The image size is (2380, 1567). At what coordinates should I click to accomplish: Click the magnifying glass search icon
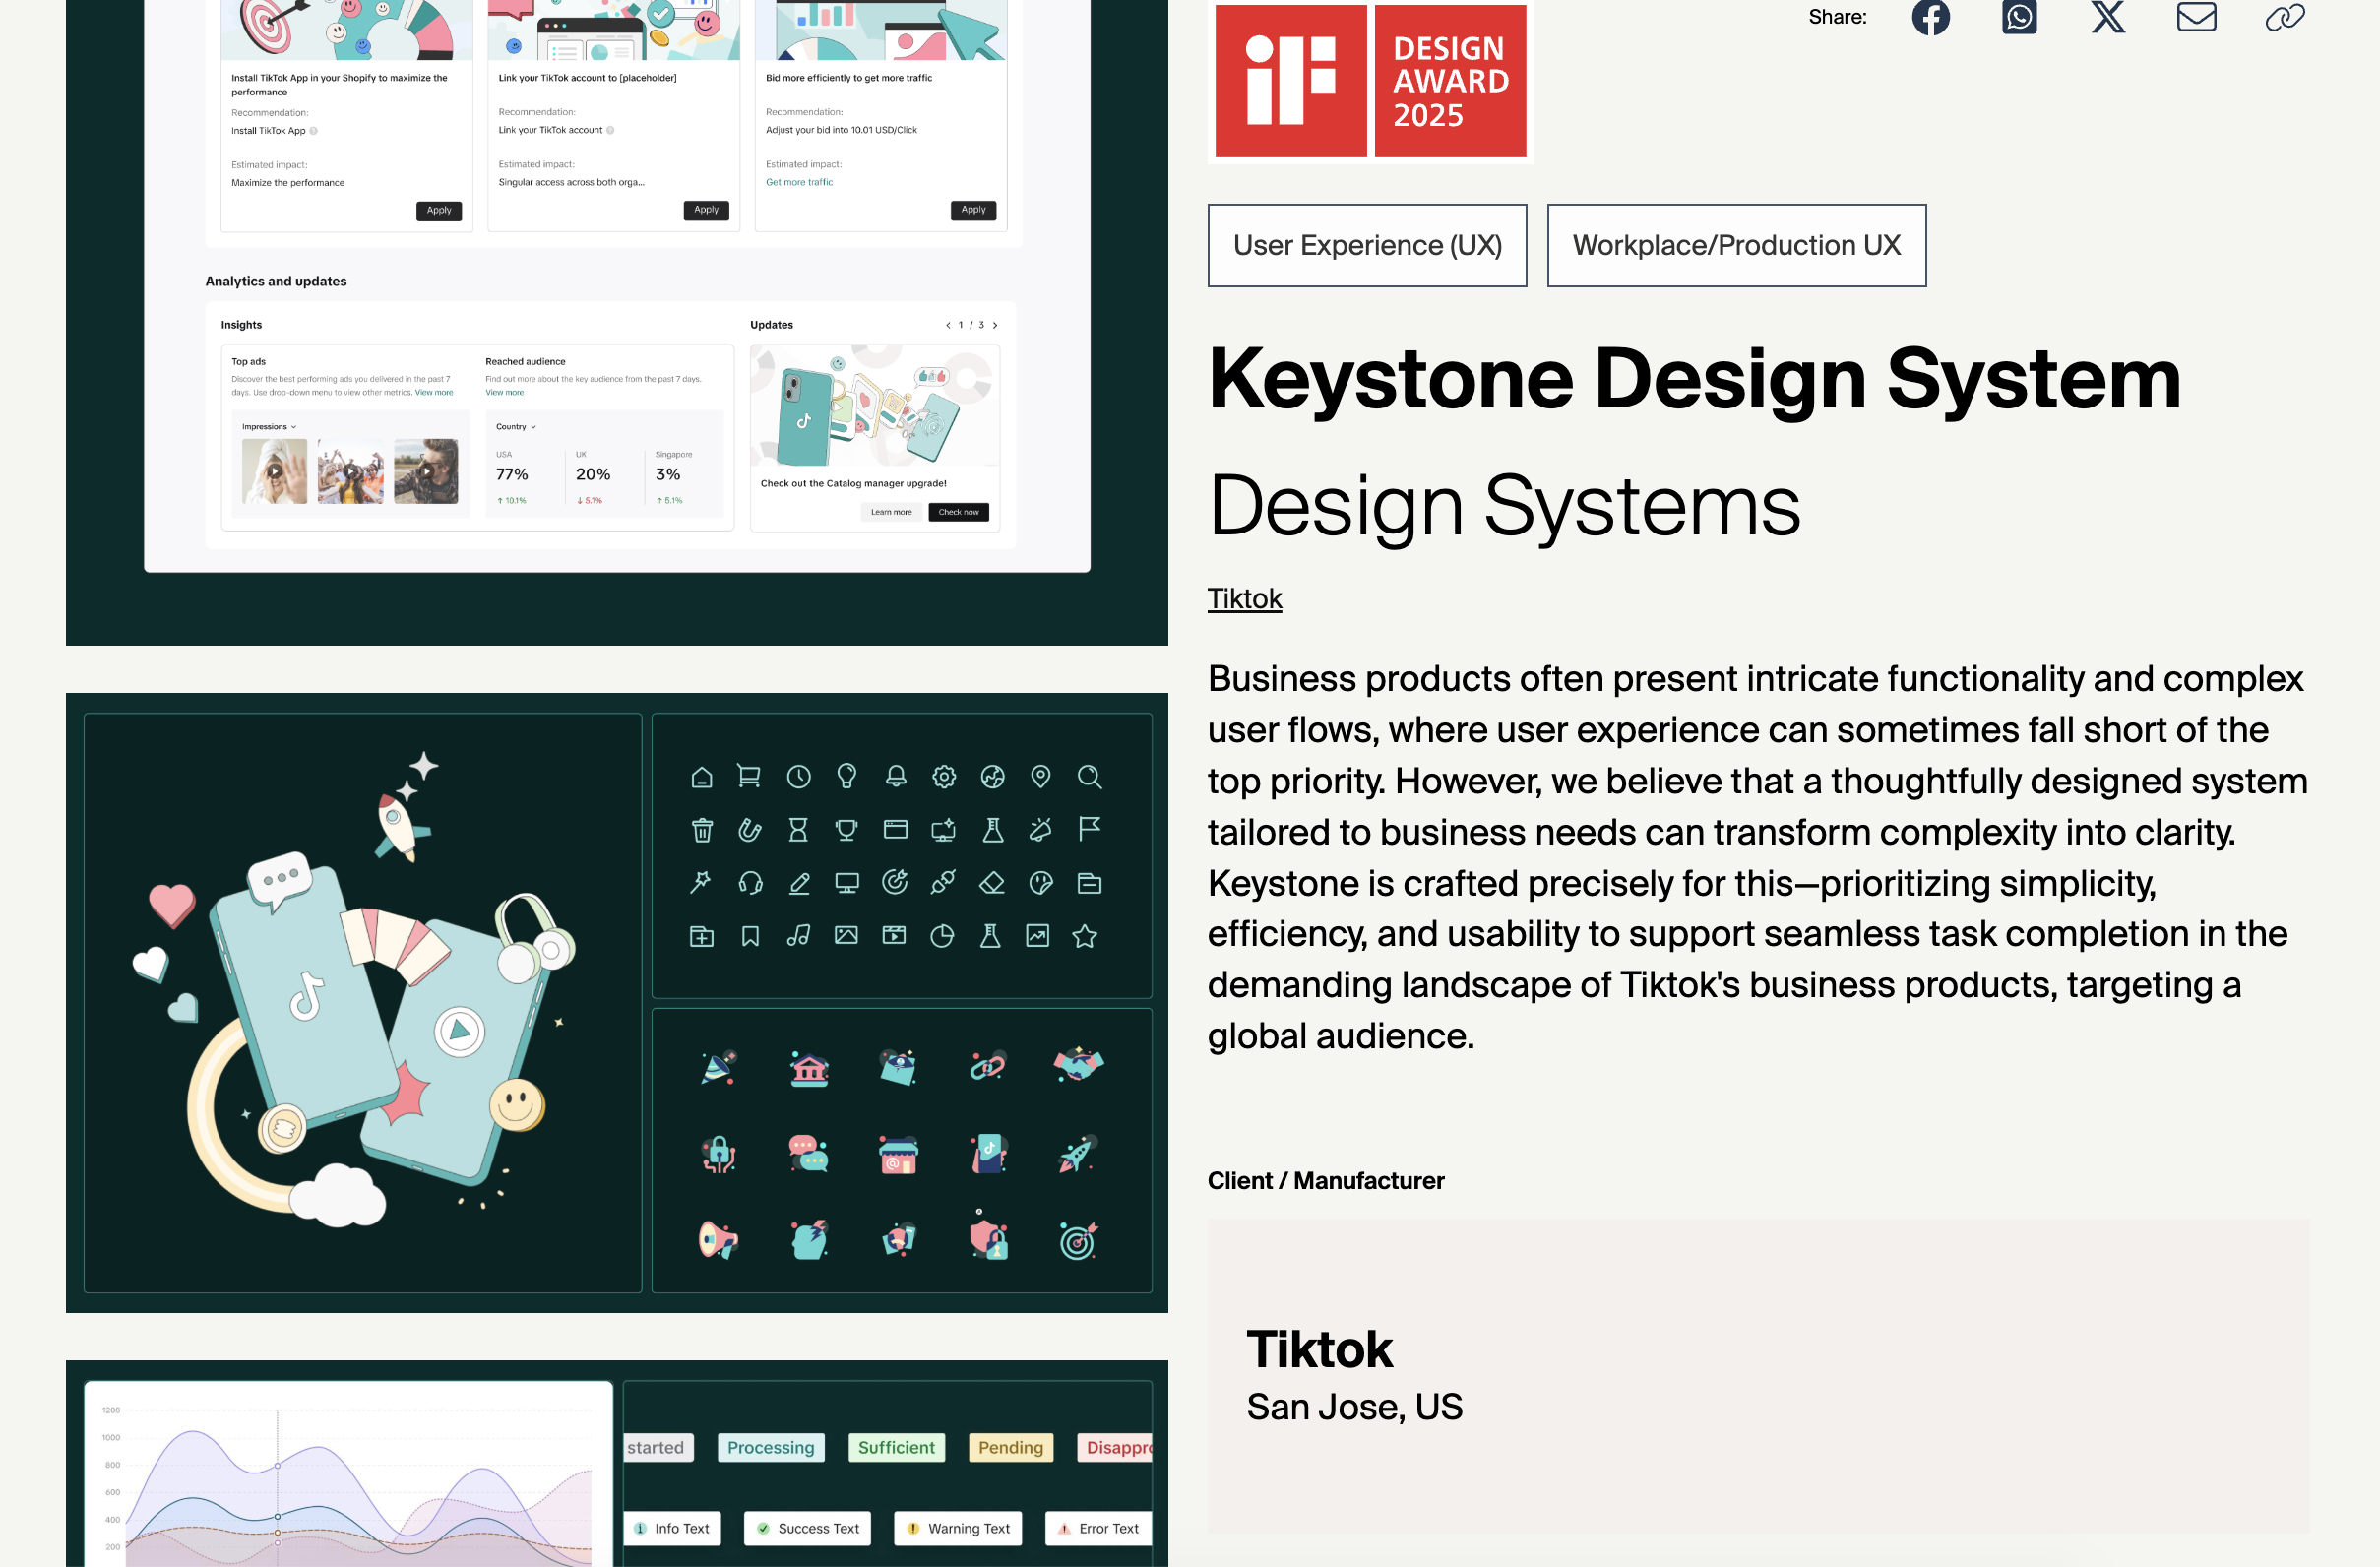pos(1089,777)
